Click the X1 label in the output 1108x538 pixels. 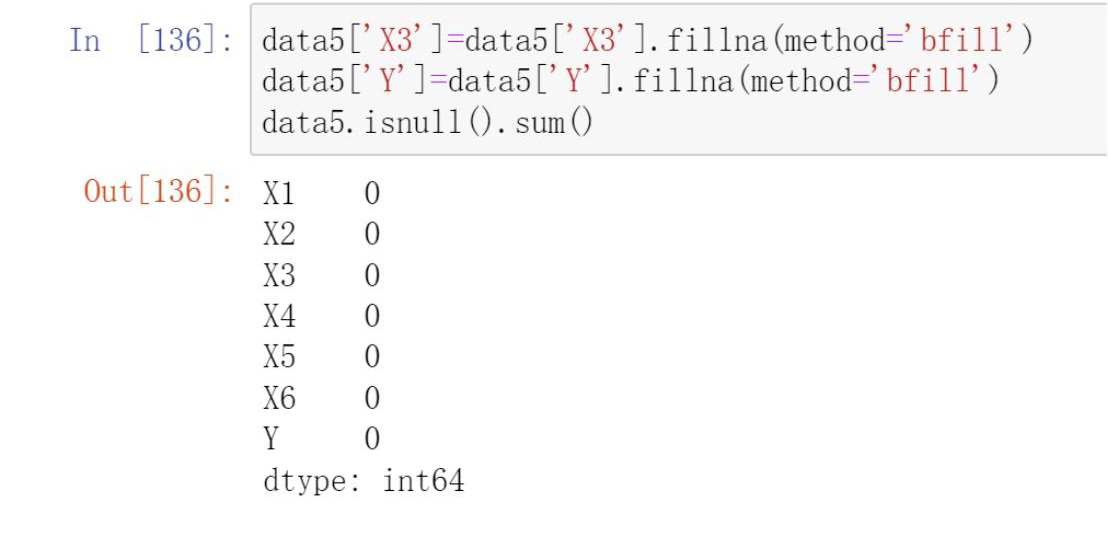click(279, 193)
